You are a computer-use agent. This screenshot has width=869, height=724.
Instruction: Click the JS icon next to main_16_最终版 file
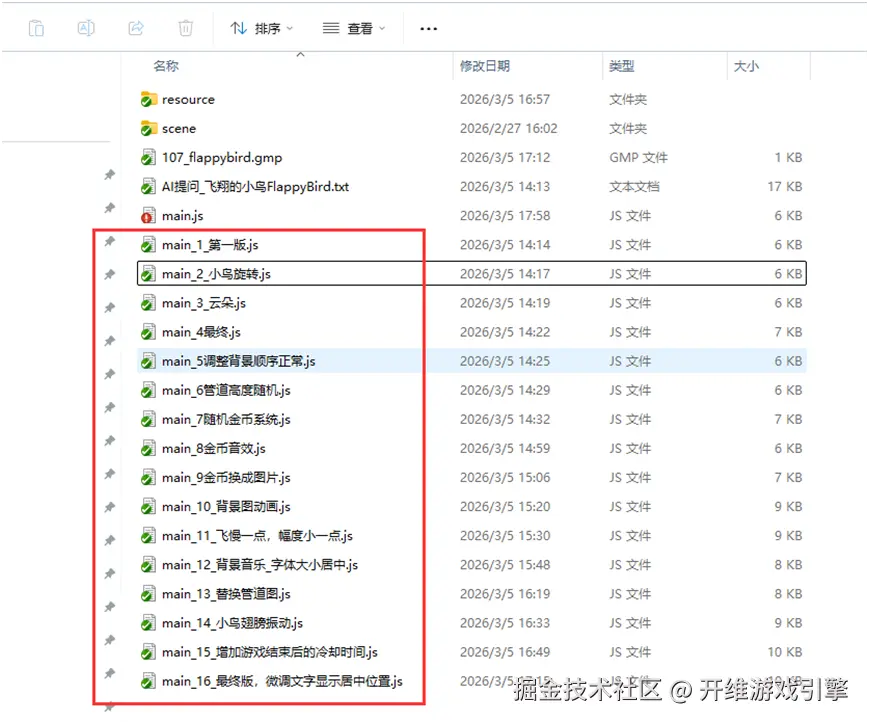pyautogui.click(x=147, y=680)
